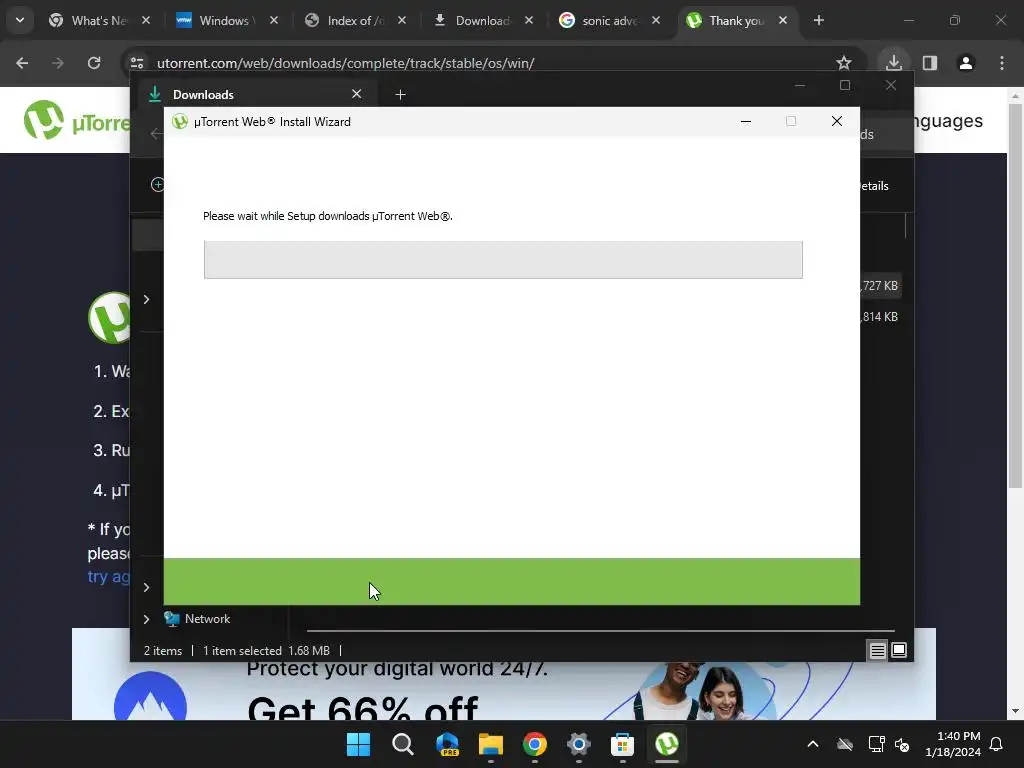Click the File Explorer New plus icon
1024x768 pixels.
tap(157, 185)
